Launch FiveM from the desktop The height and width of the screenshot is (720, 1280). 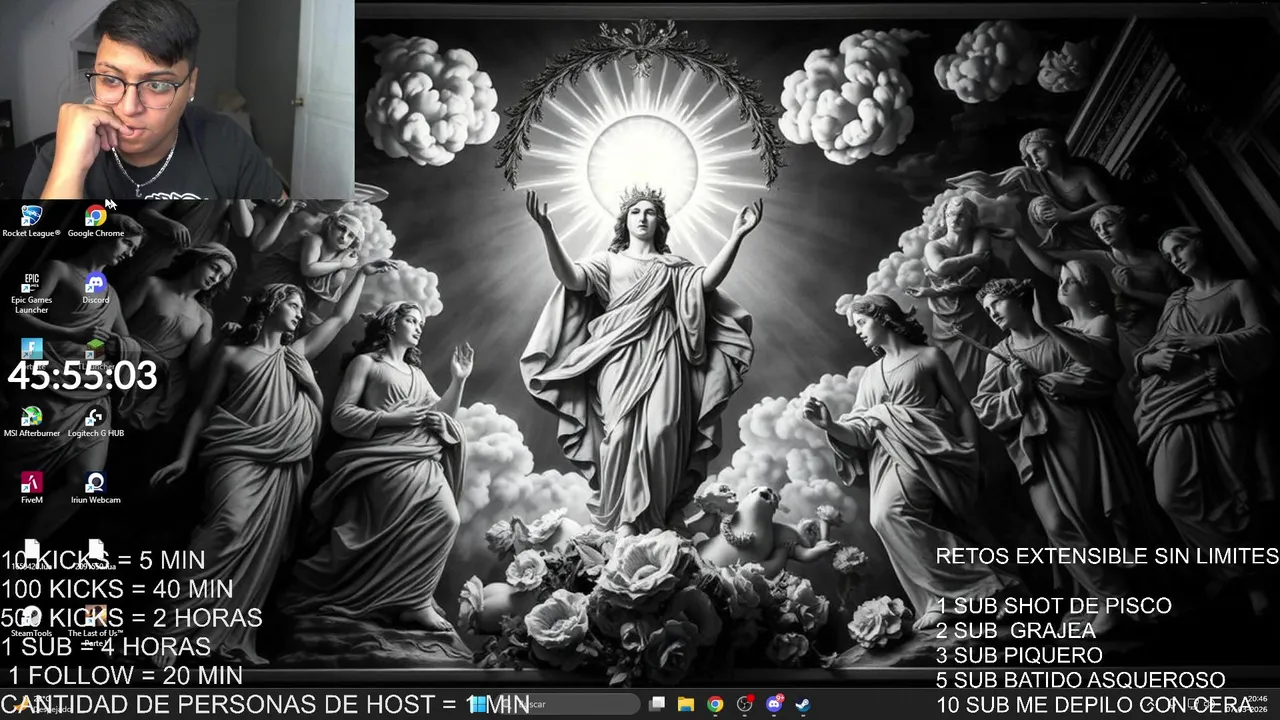click(x=31, y=489)
